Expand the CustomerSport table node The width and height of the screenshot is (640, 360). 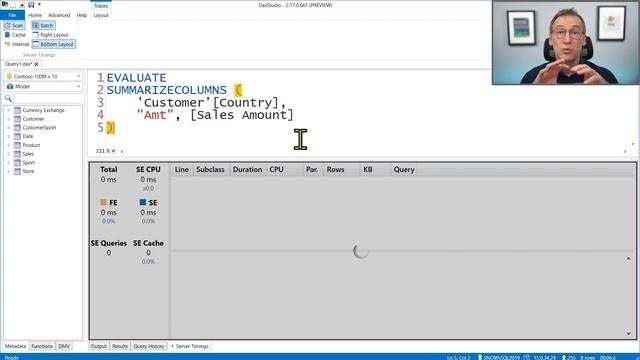[x=9, y=127]
